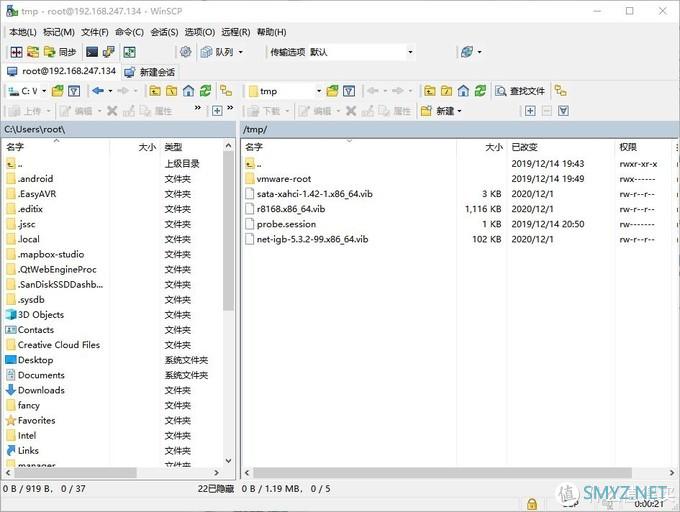Open the 本地(L) menu

tap(23, 32)
